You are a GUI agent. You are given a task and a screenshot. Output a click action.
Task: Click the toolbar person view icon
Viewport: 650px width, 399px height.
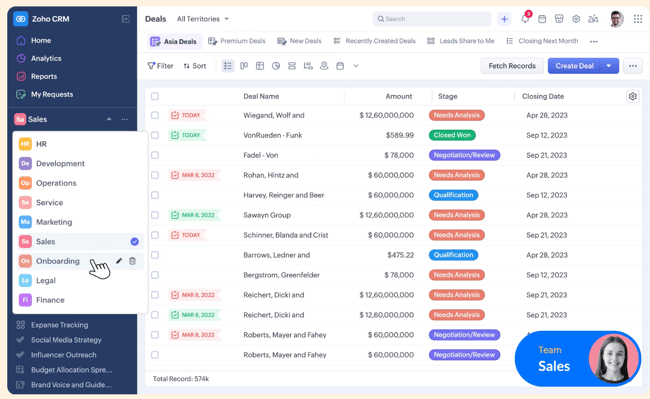click(324, 66)
